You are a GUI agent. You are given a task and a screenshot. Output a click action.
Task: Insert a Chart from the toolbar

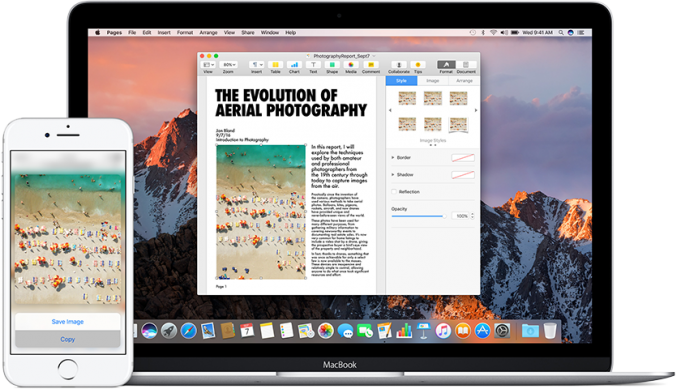[x=294, y=65]
